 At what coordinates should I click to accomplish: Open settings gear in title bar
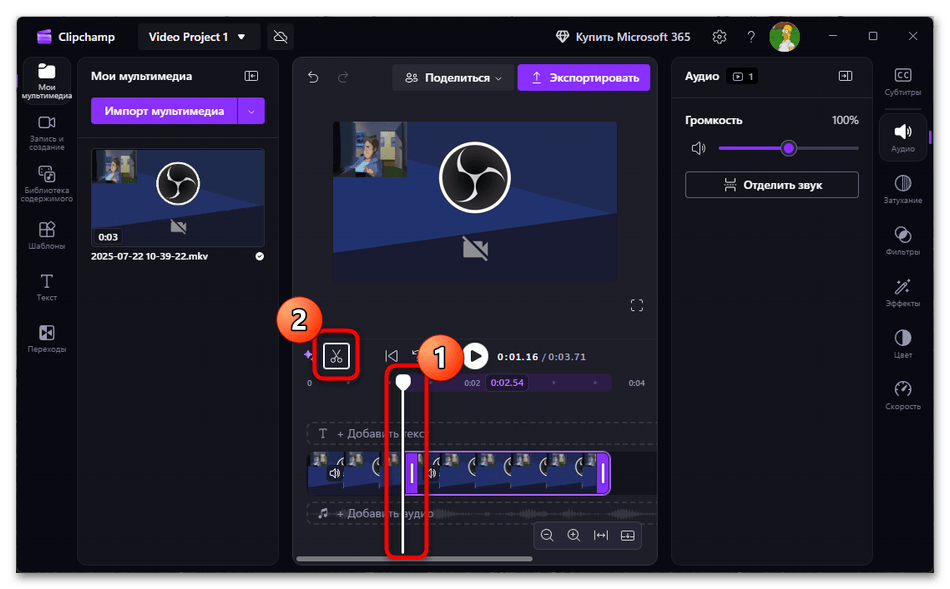pos(719,37)
